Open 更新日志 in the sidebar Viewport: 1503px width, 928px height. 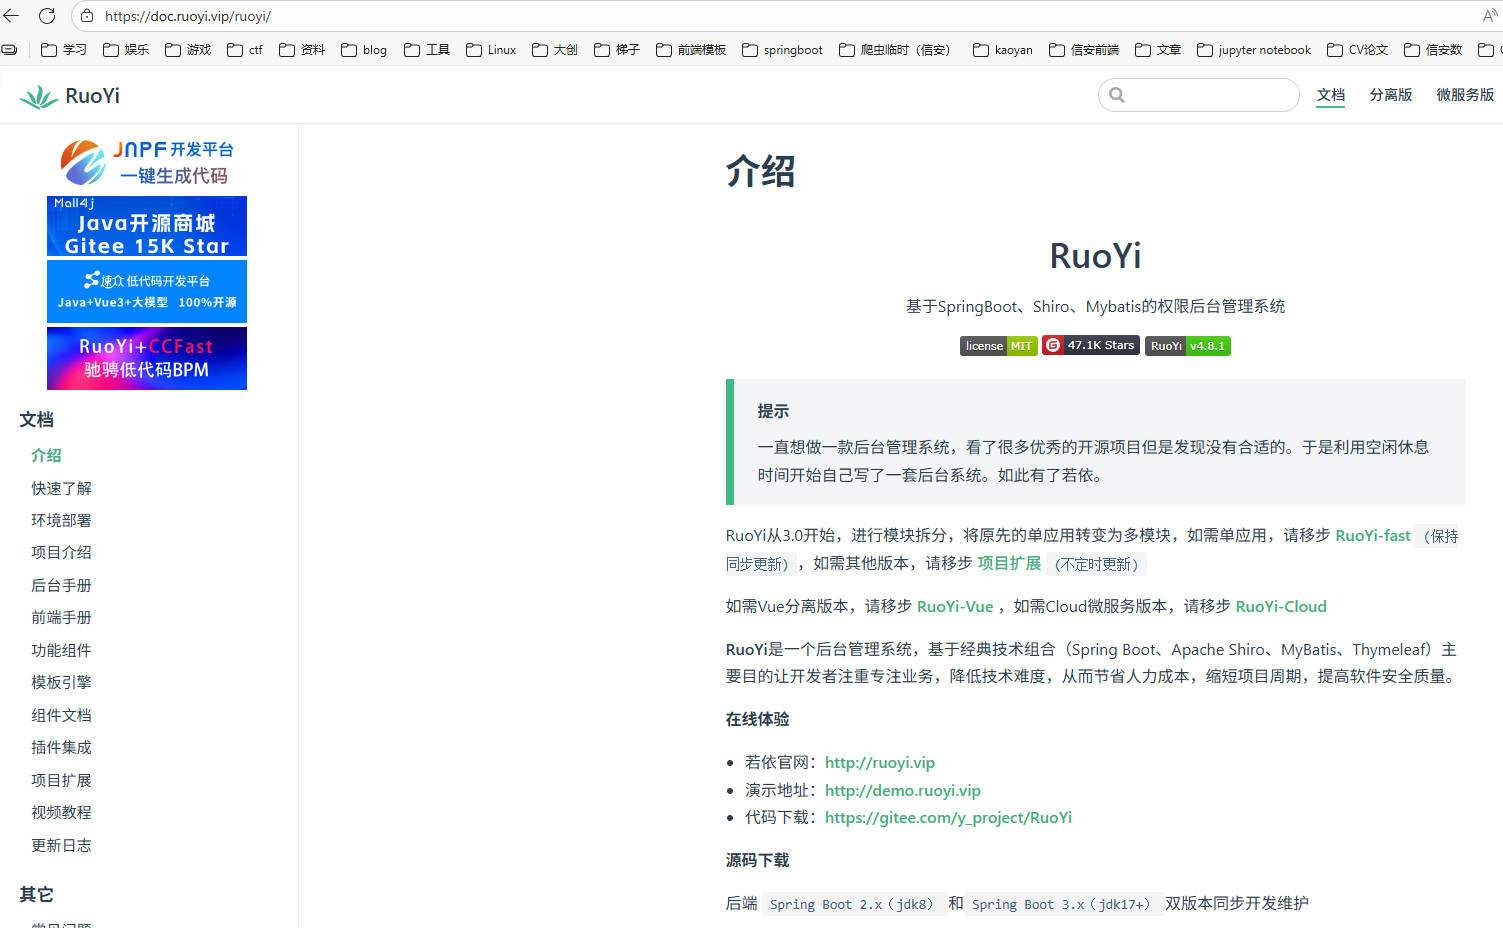point(61,846)
